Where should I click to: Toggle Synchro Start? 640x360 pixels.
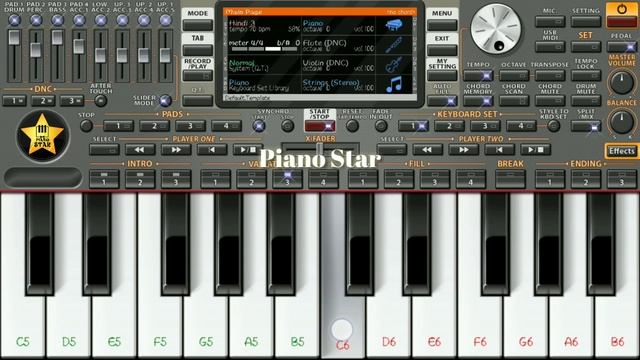point(258,126)
